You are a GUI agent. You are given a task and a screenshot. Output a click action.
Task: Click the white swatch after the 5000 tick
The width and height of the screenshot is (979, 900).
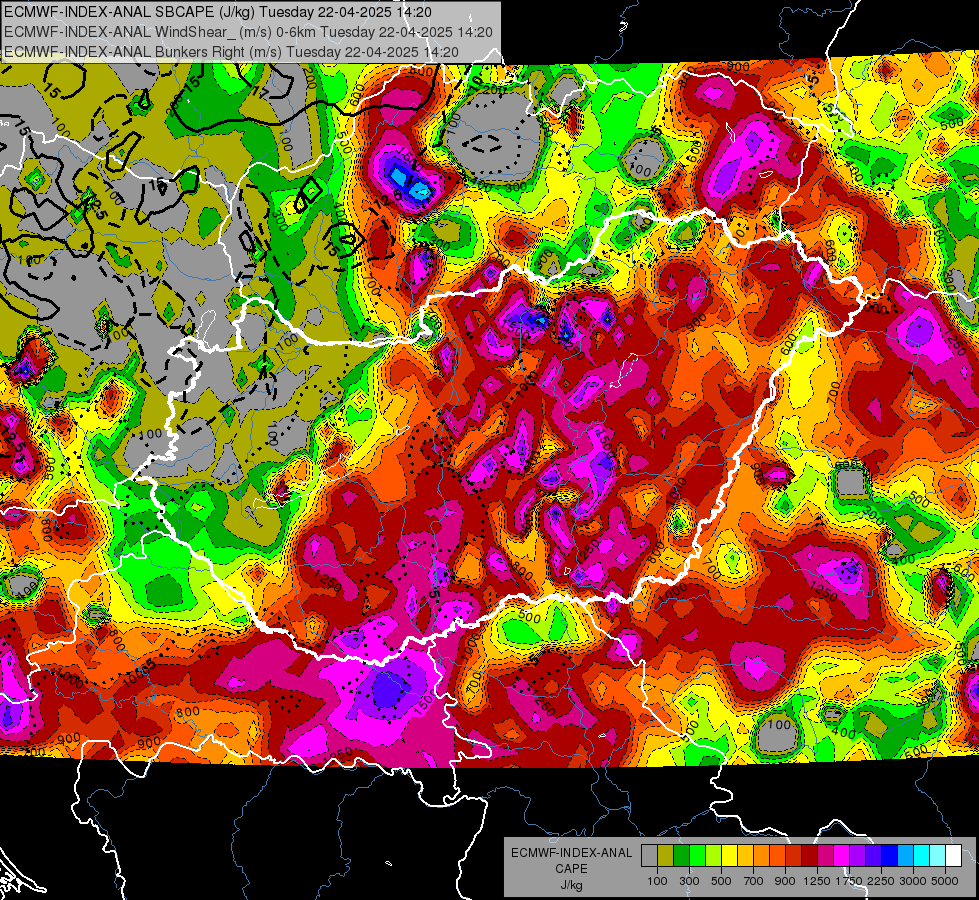(954, 855)
